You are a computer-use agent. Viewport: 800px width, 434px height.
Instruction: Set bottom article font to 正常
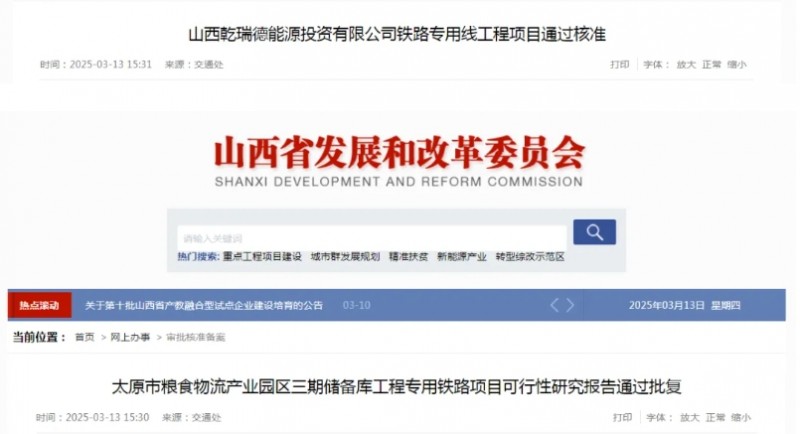tap(715, 417)
